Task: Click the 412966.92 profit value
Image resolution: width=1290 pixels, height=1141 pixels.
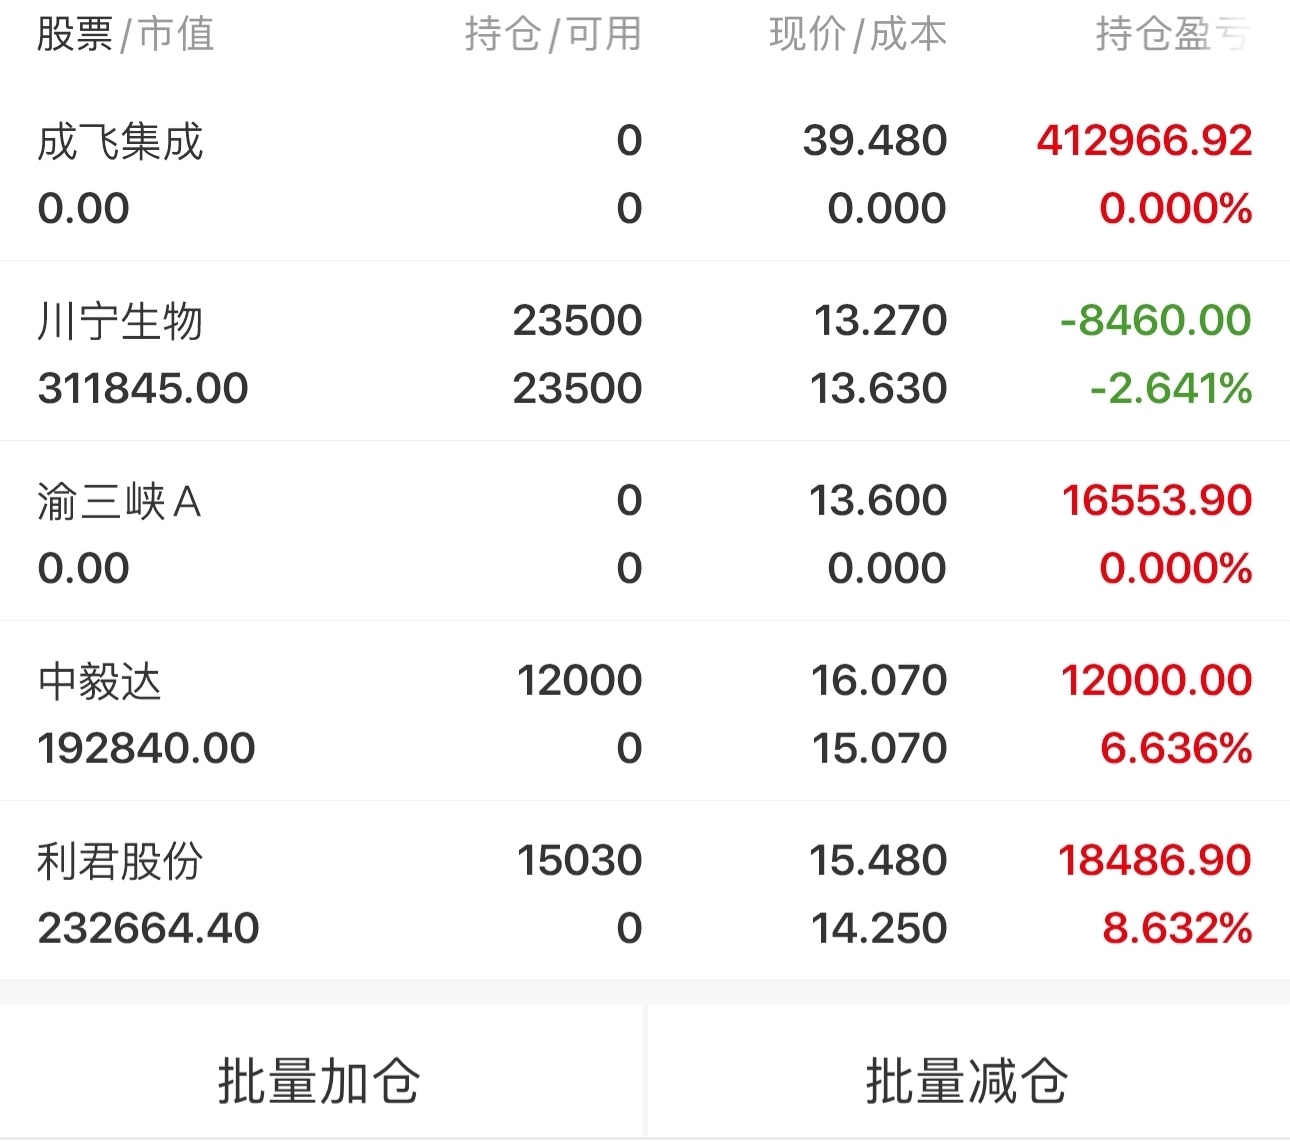Action: pos(1144,141)
